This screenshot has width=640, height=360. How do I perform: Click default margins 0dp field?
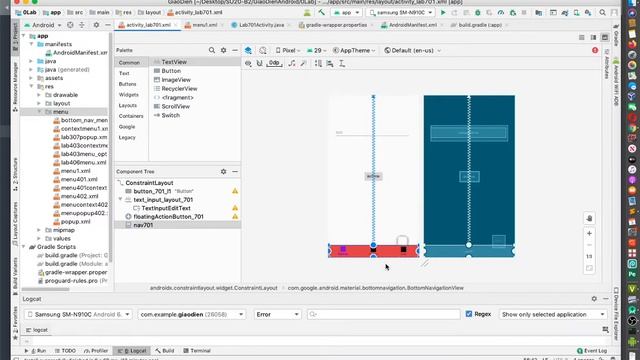274,63
